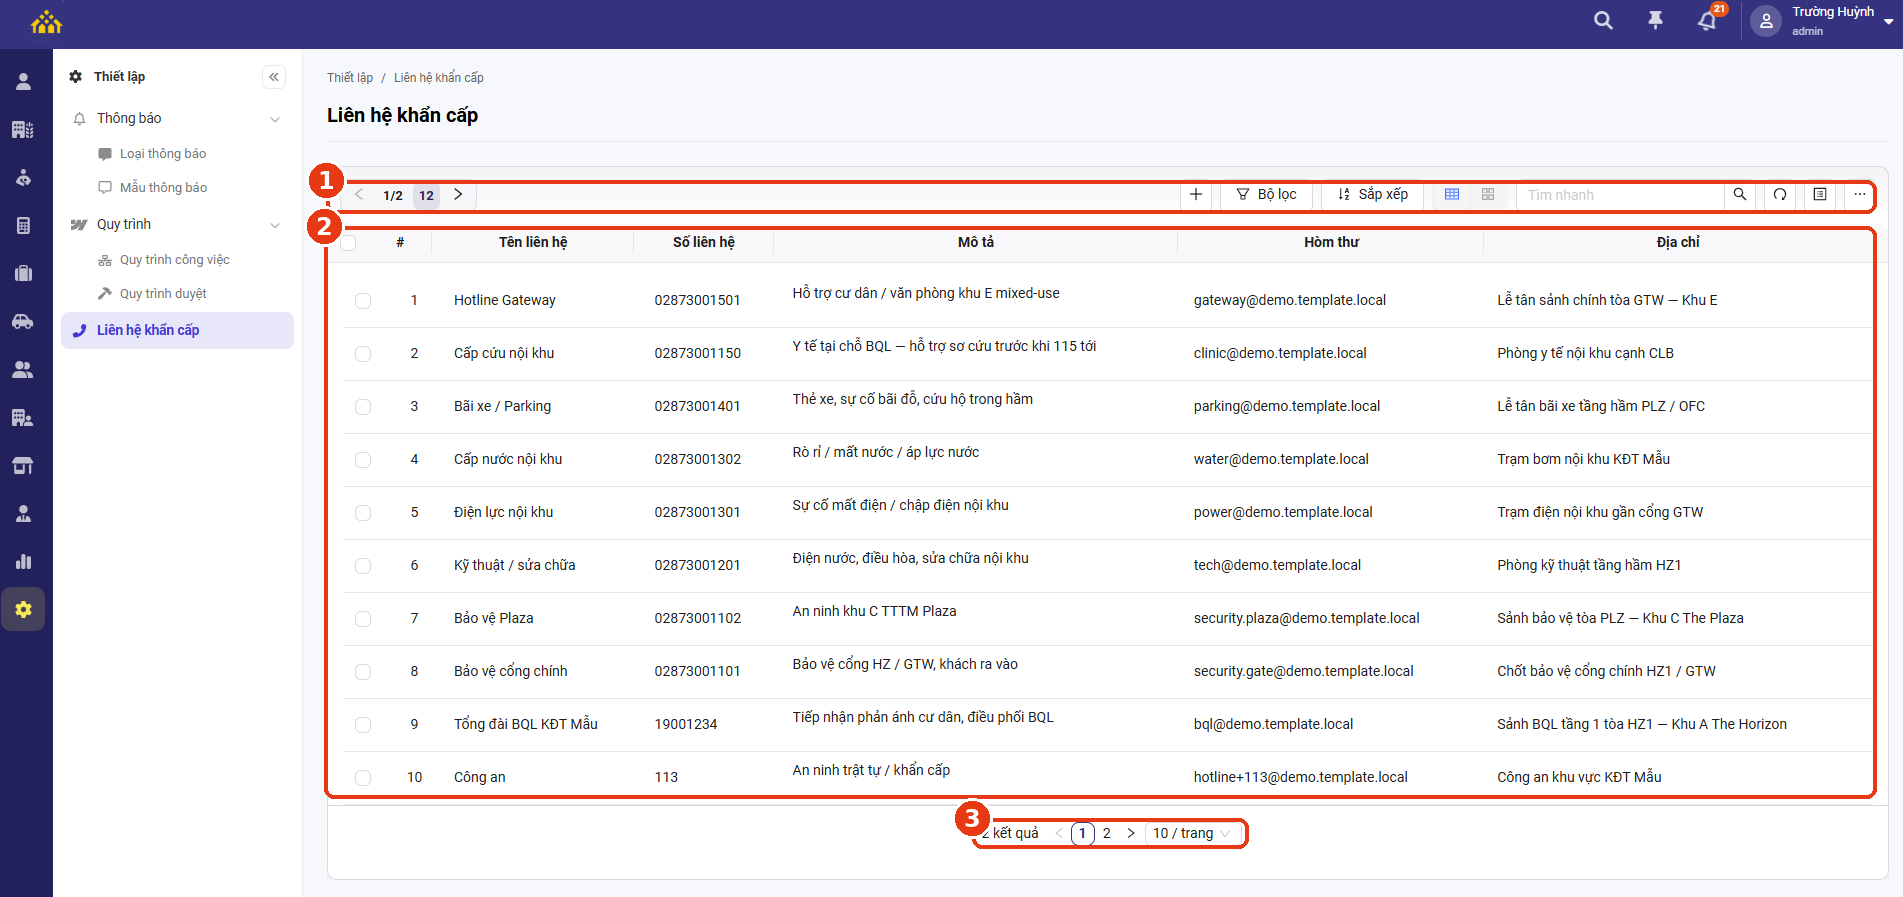
Task: Click the Công an contact name
Action: 480,777
